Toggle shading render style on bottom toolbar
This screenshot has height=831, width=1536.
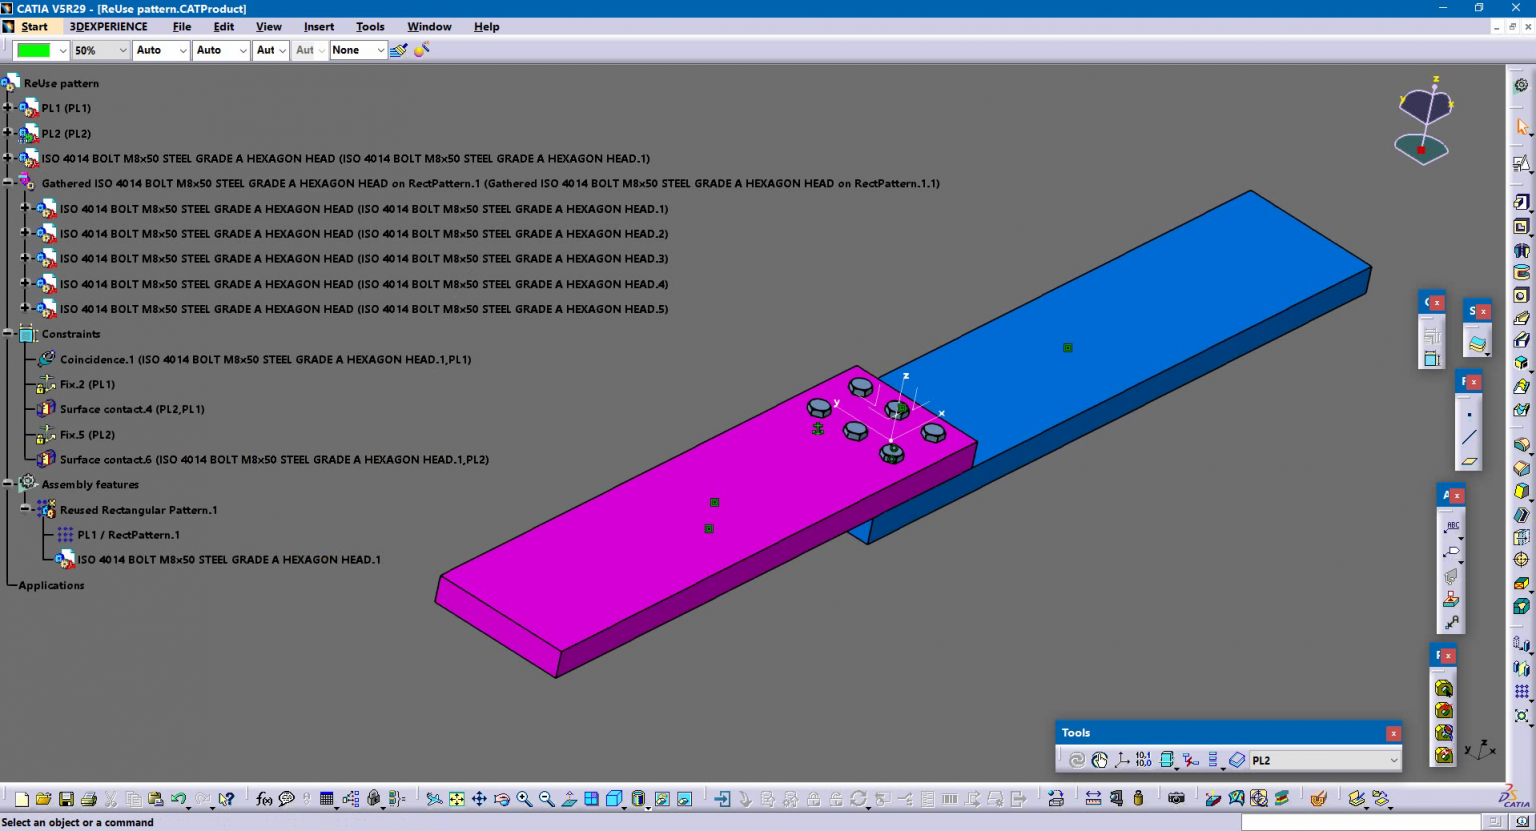pyautogui.click(x=637, y=799)
